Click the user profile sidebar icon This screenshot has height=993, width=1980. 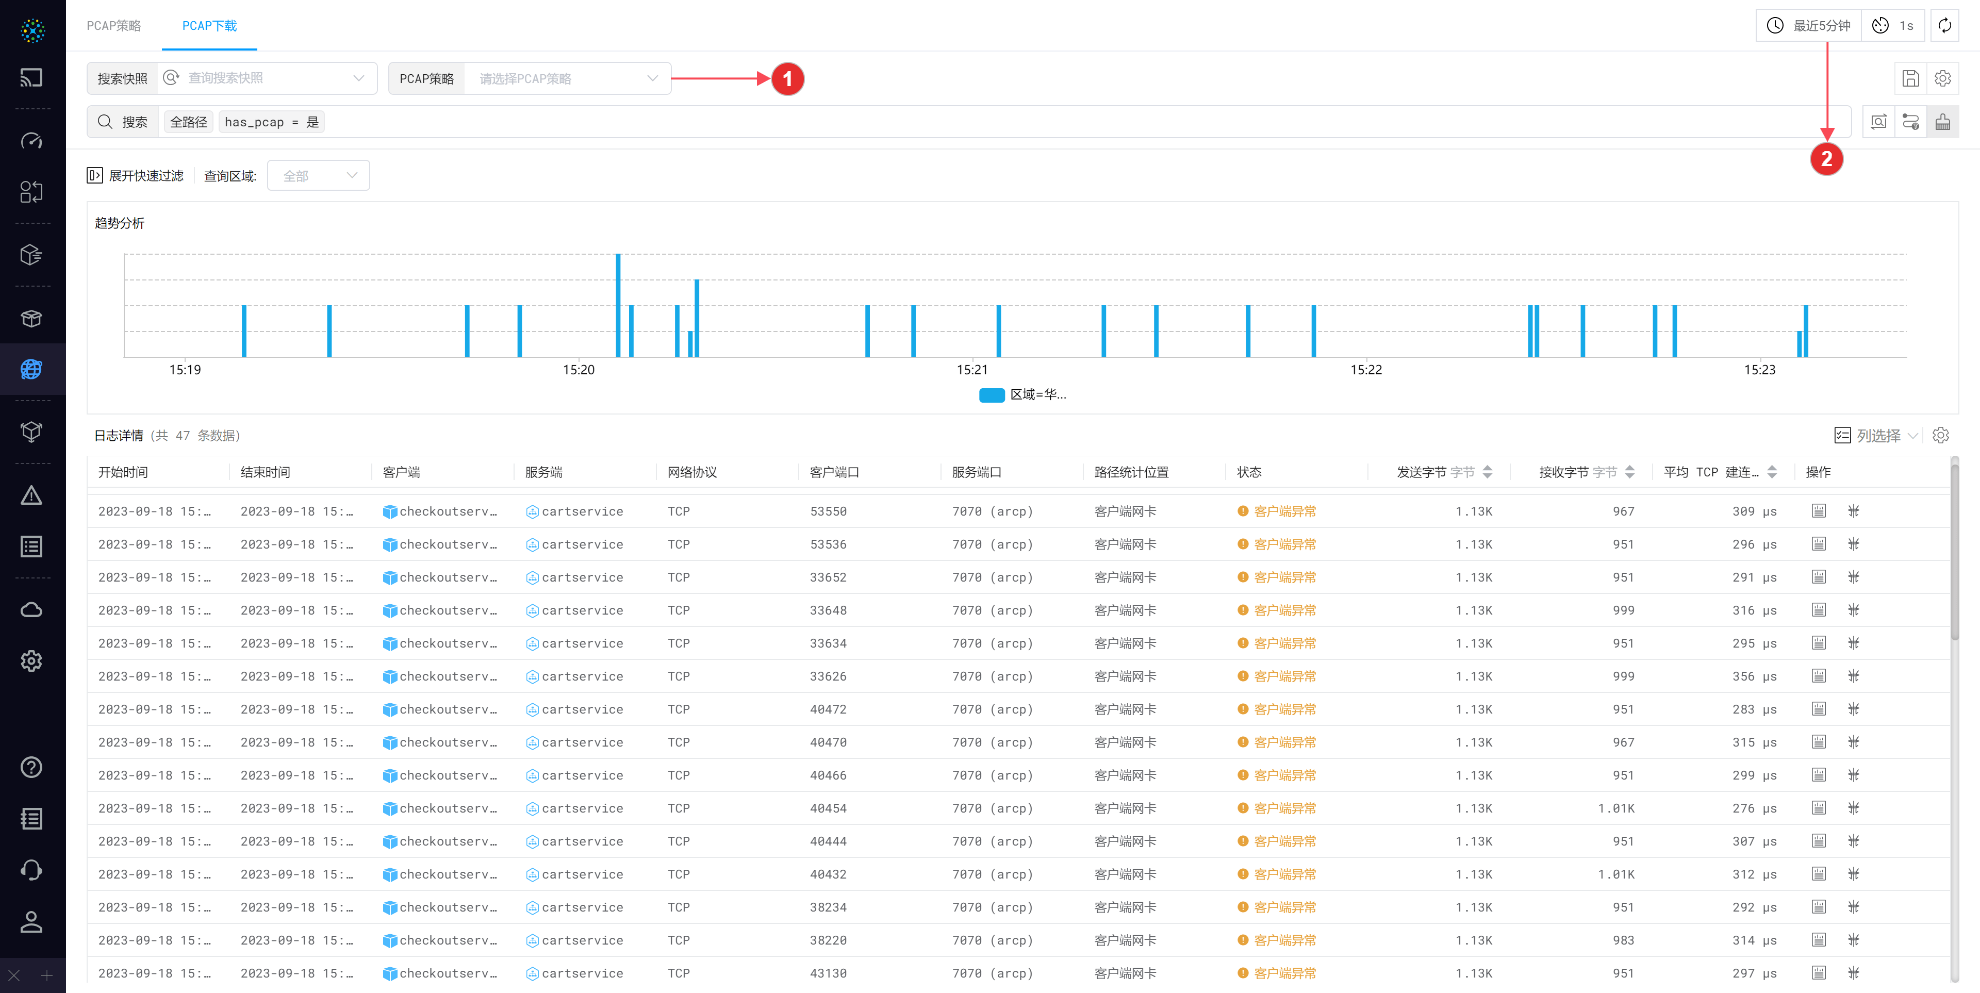[32, 922]
